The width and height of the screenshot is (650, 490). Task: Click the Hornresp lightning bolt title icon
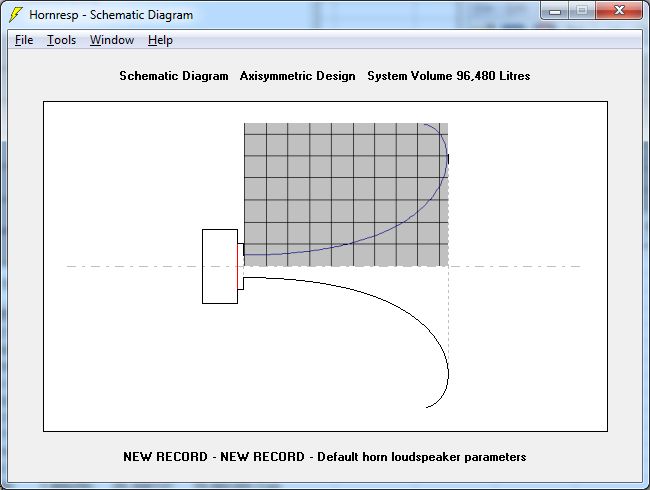click(15, 15)
